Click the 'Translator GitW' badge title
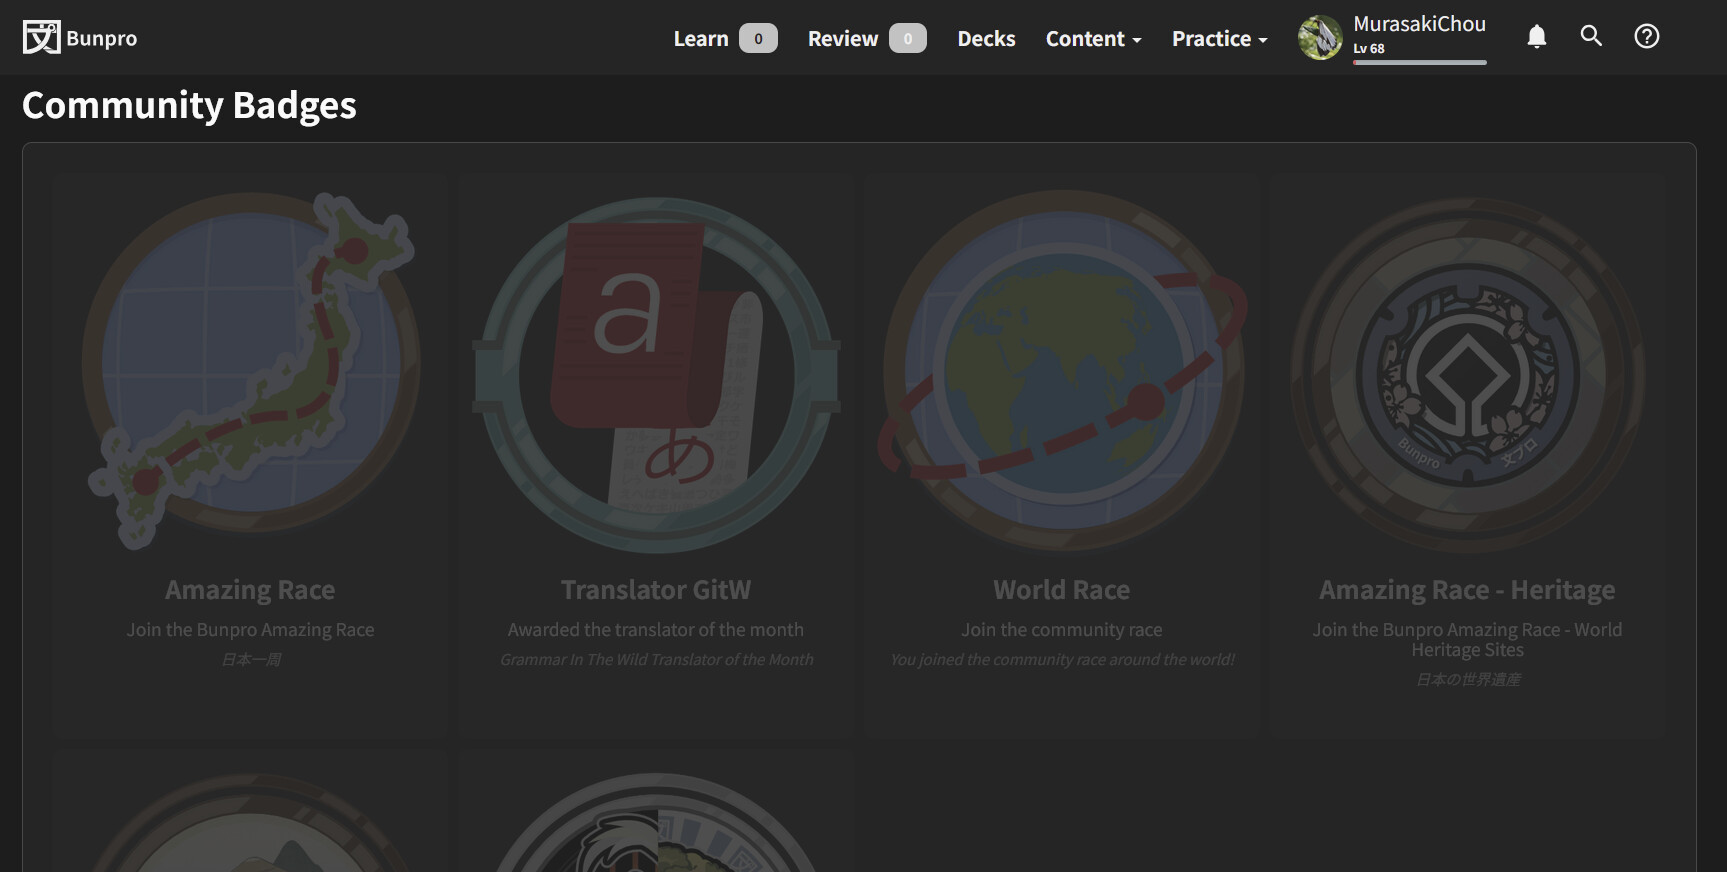The height and width of the screenshot is (872, 1727). [x=656, y=590]
